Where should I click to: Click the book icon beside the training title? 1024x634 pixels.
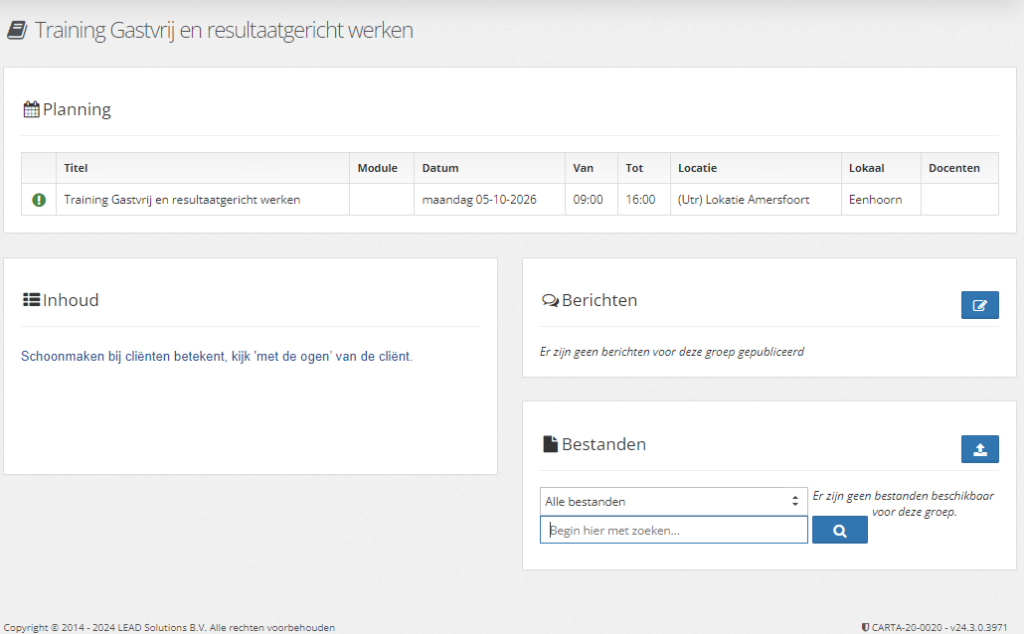pos(17,30)
